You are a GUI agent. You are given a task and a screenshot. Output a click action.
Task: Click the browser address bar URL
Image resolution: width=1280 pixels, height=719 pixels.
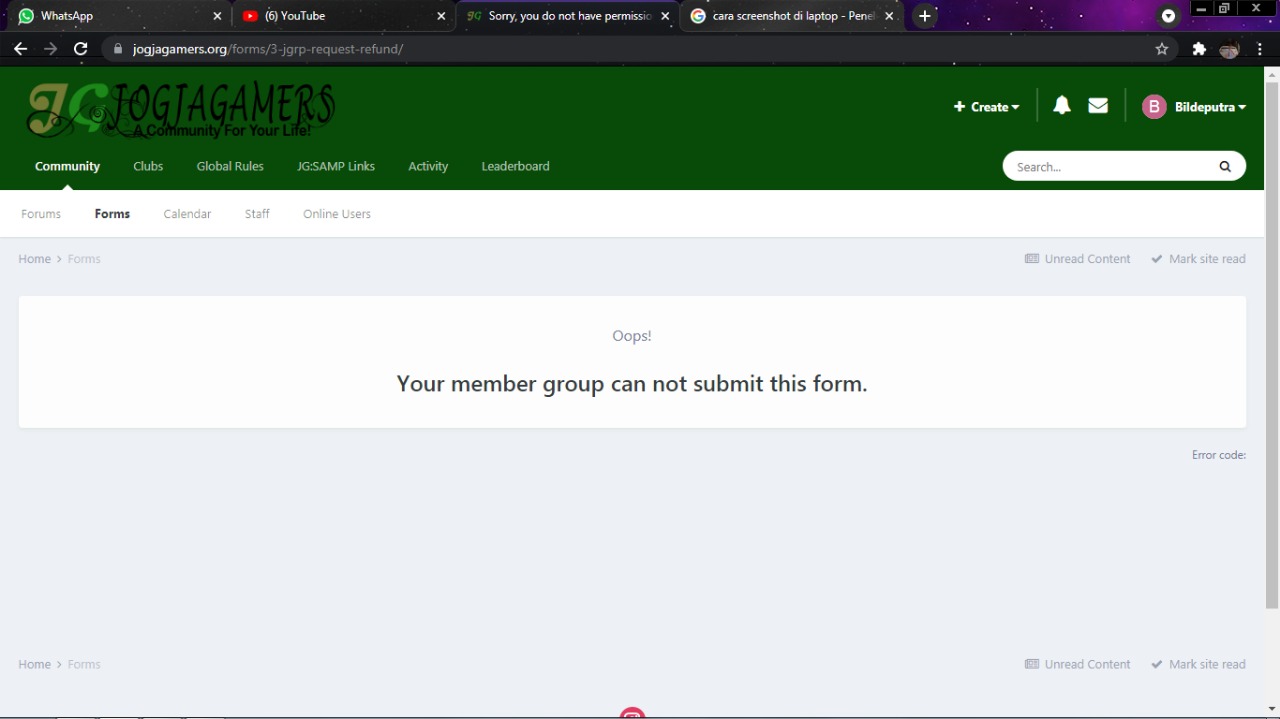pyautogui.click(x=268, y=49)
